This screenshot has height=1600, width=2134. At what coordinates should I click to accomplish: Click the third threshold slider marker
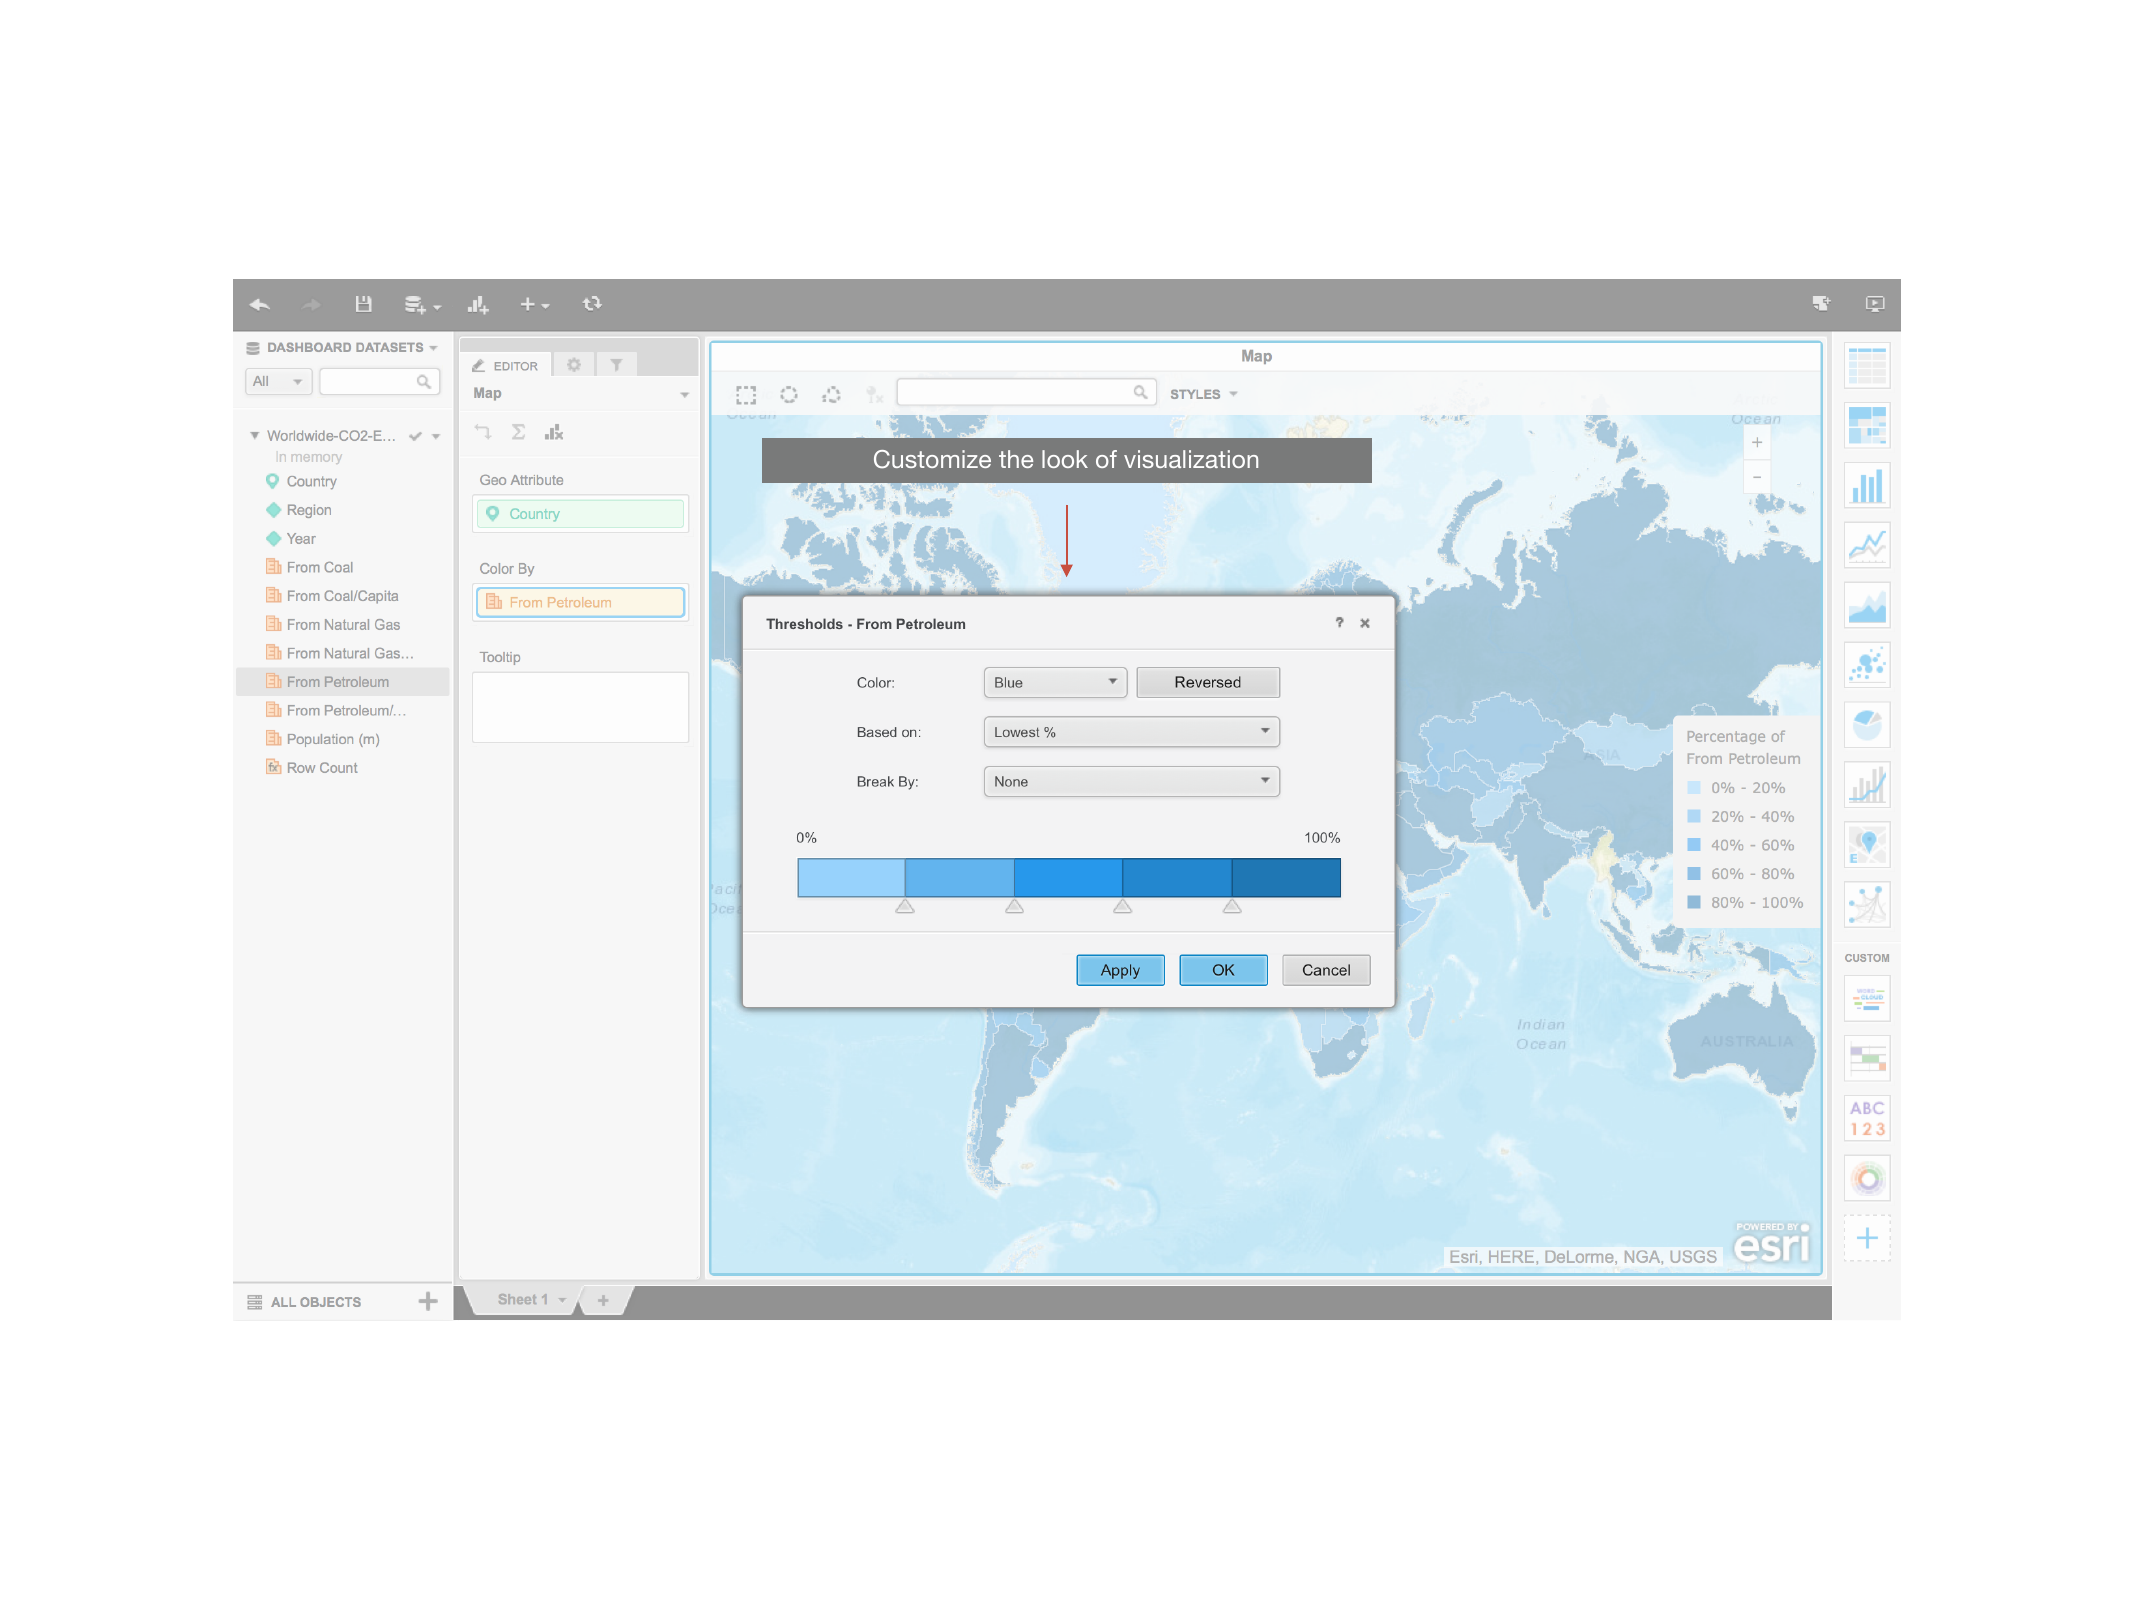coord(1123,906)
